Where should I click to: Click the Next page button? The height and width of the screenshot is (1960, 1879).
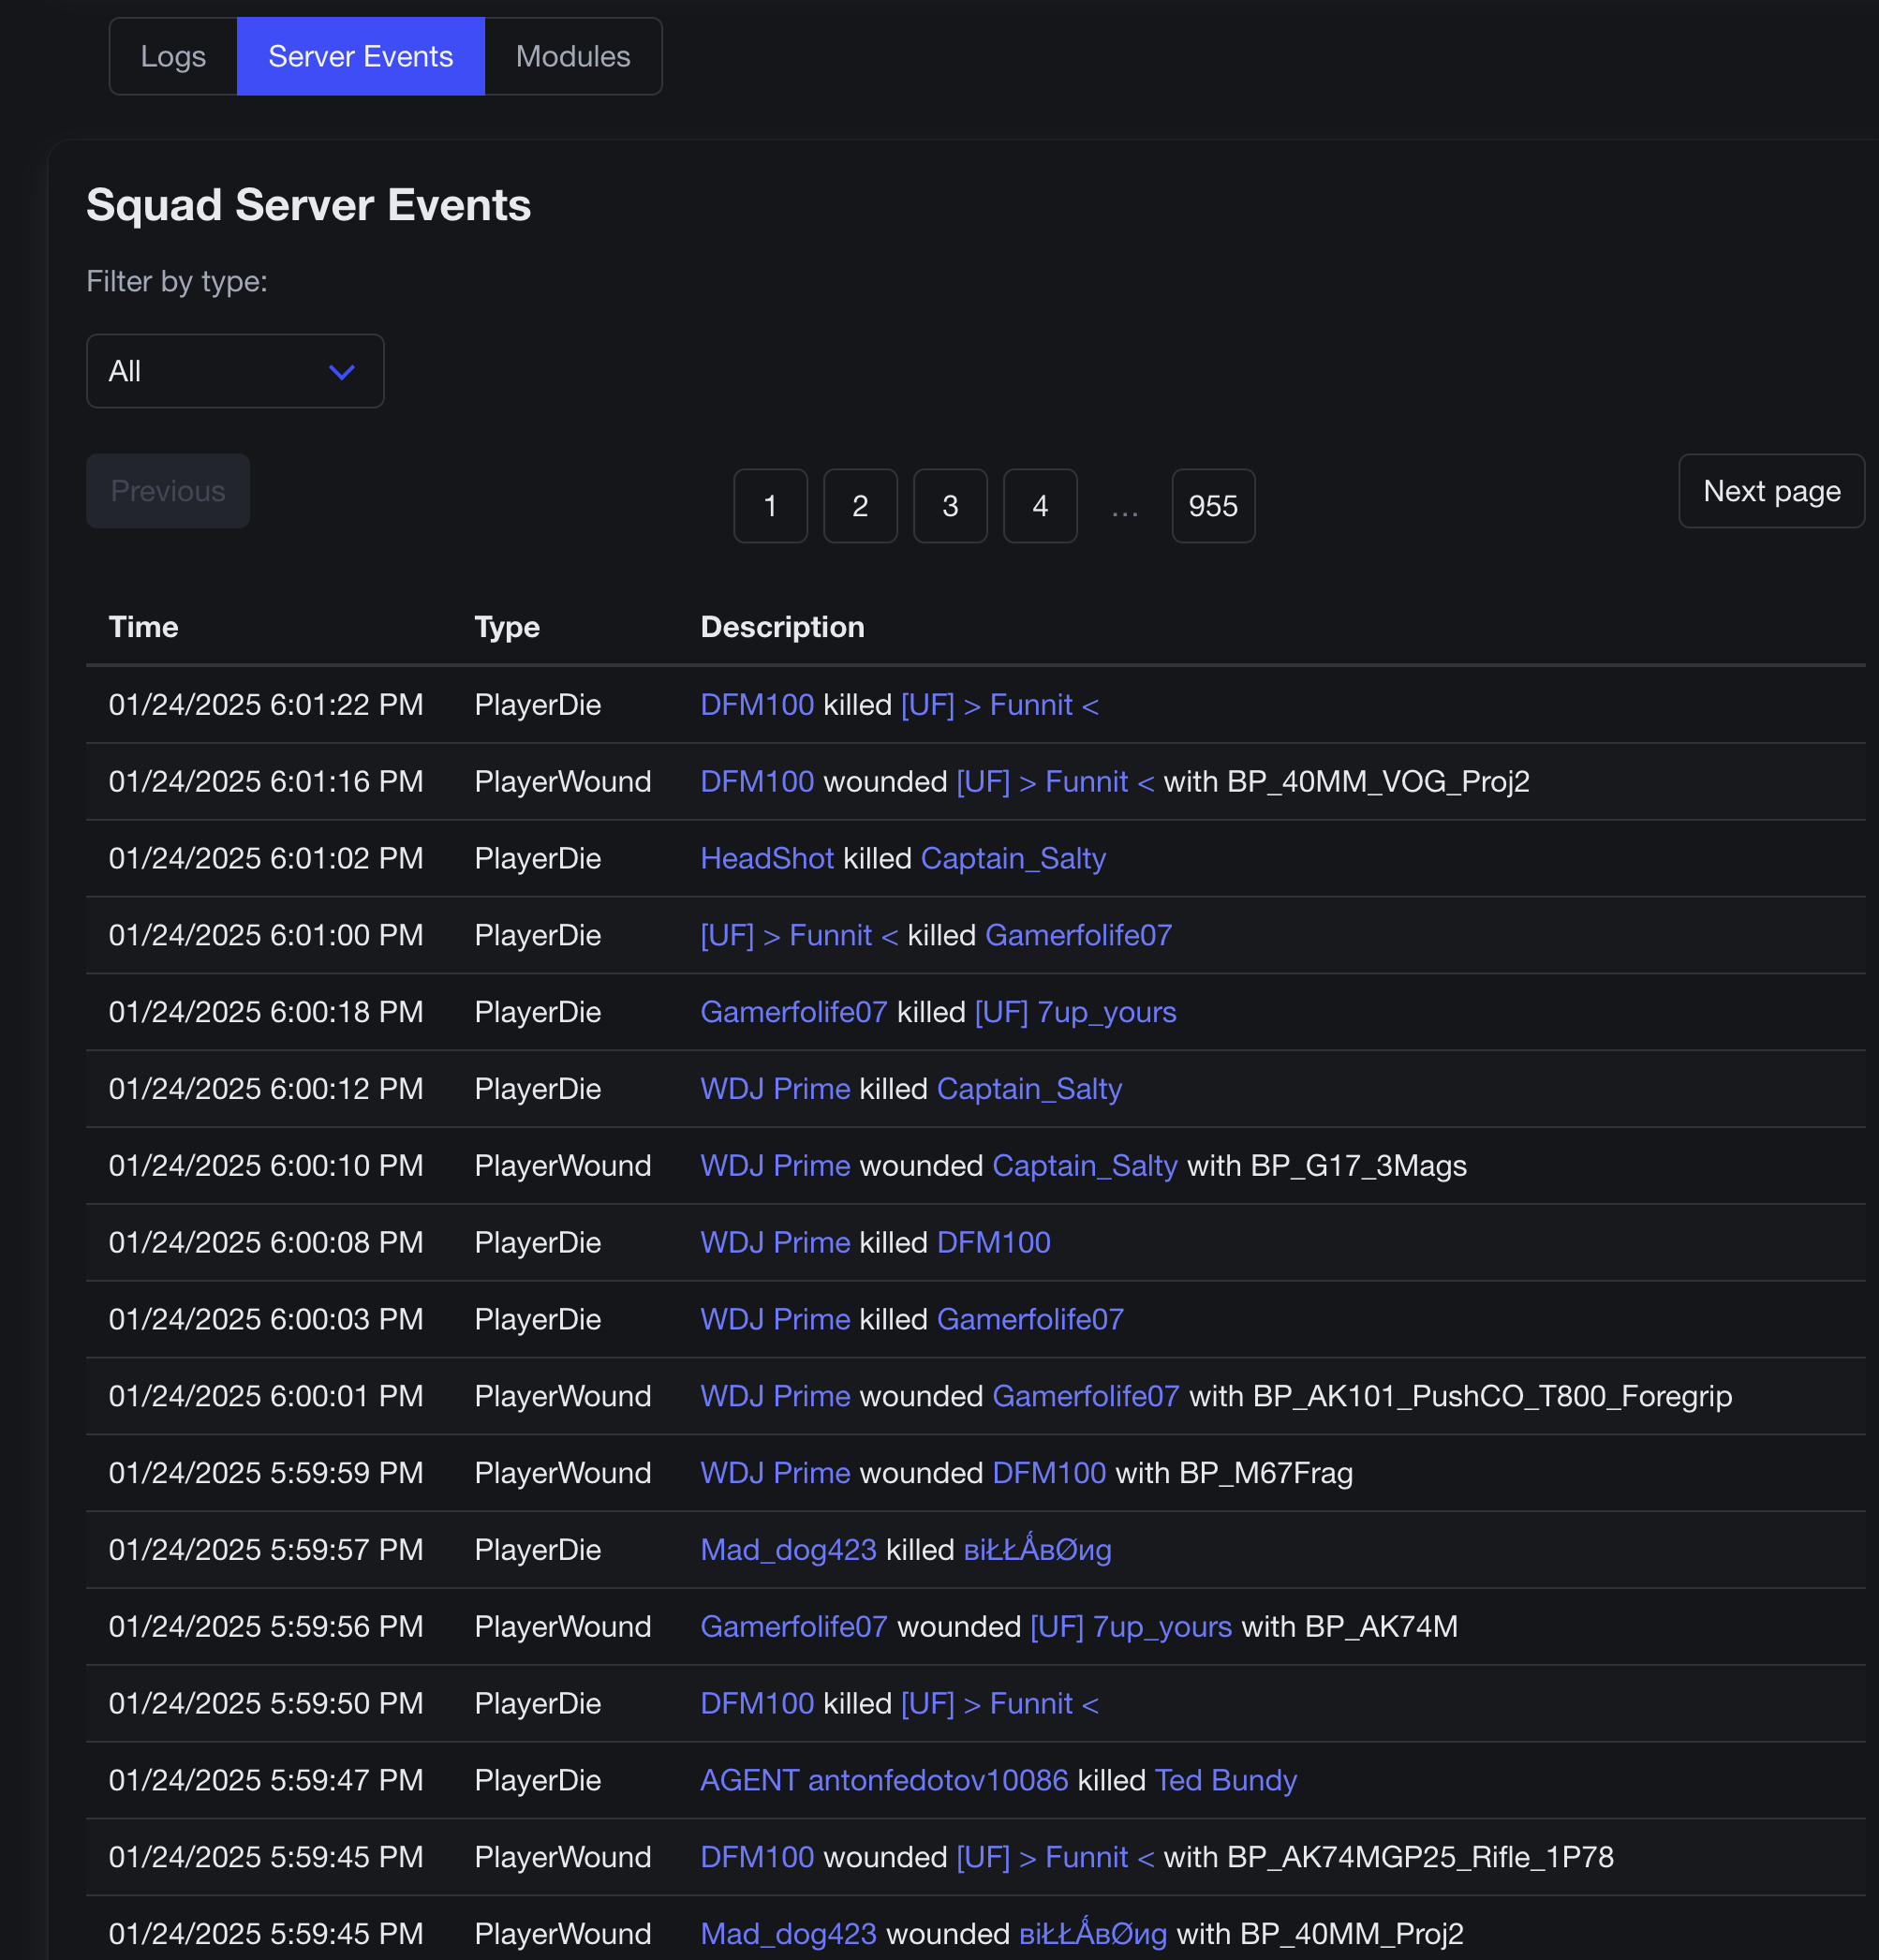click(x=1770, y=491)
